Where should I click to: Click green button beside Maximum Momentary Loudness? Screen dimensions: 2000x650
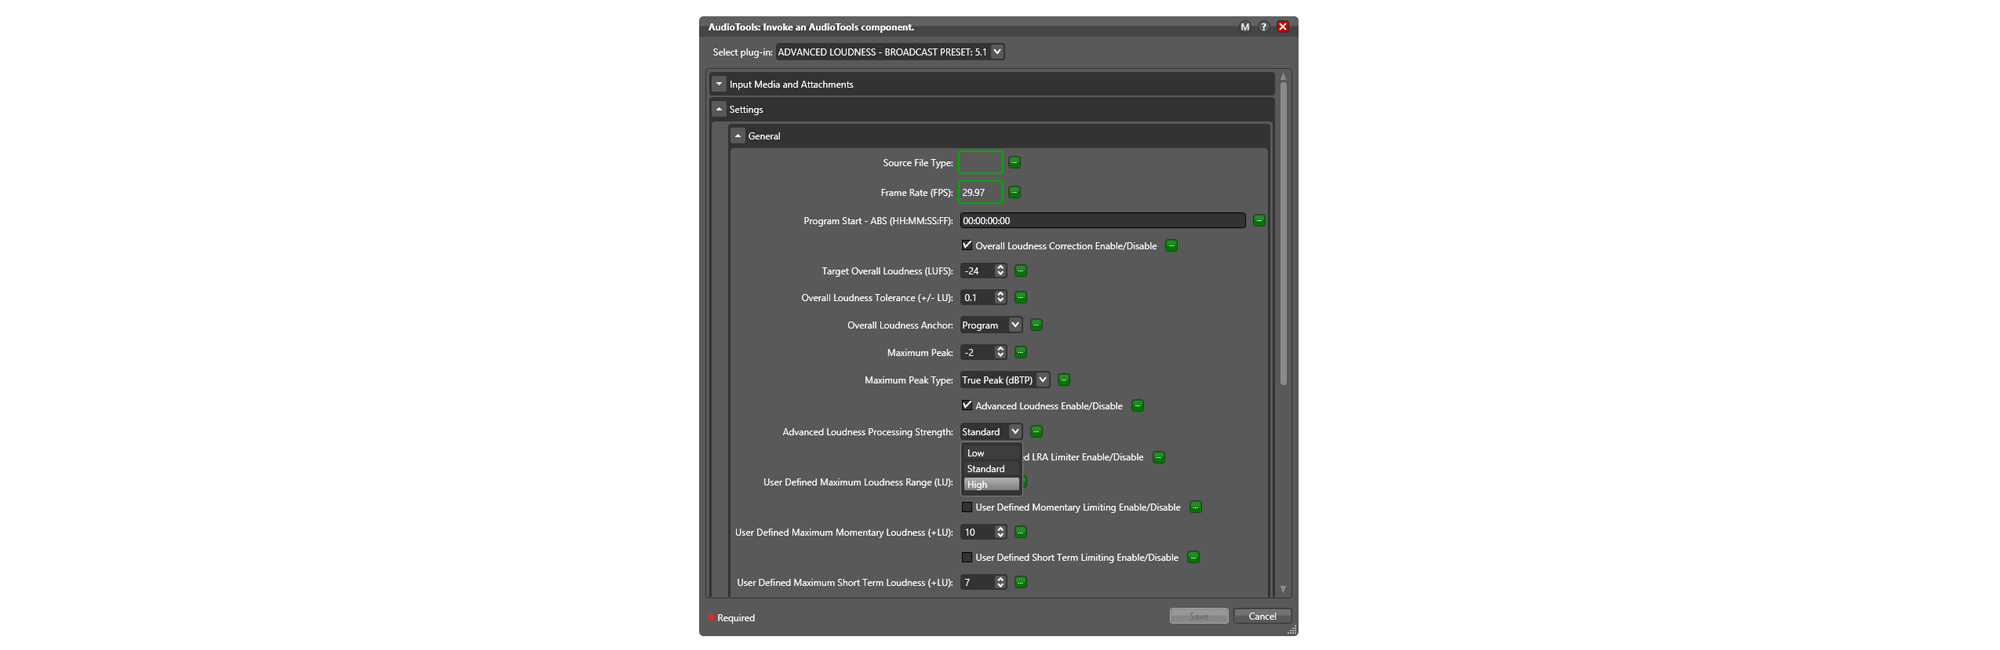pyautogui.click(x=1020, y=532)
